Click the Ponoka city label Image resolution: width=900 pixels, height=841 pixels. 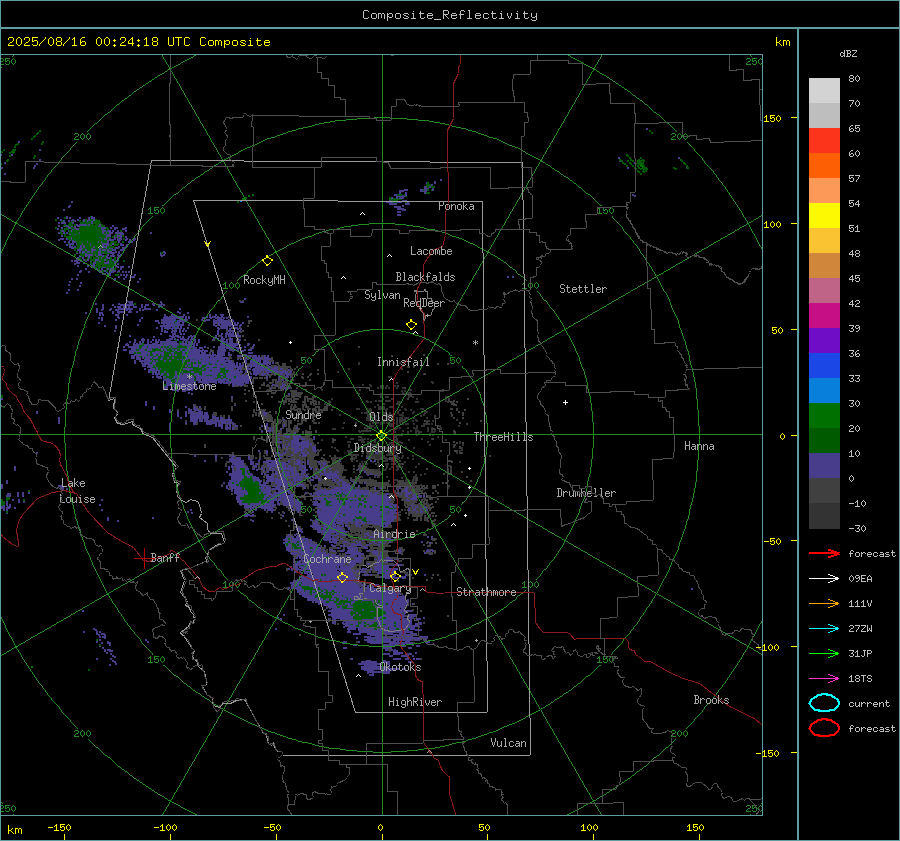click(x=456, y=206)
